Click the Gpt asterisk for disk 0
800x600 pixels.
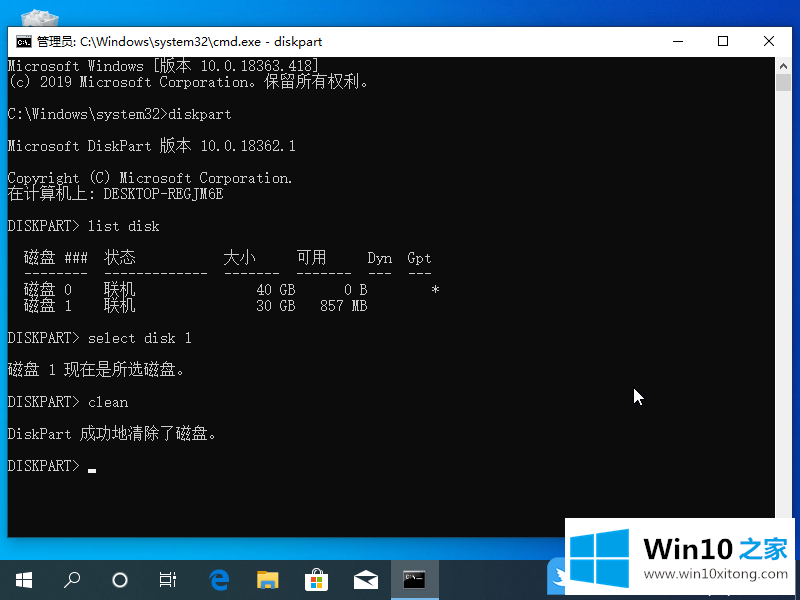pyautogui.click(x=435, y=290)
